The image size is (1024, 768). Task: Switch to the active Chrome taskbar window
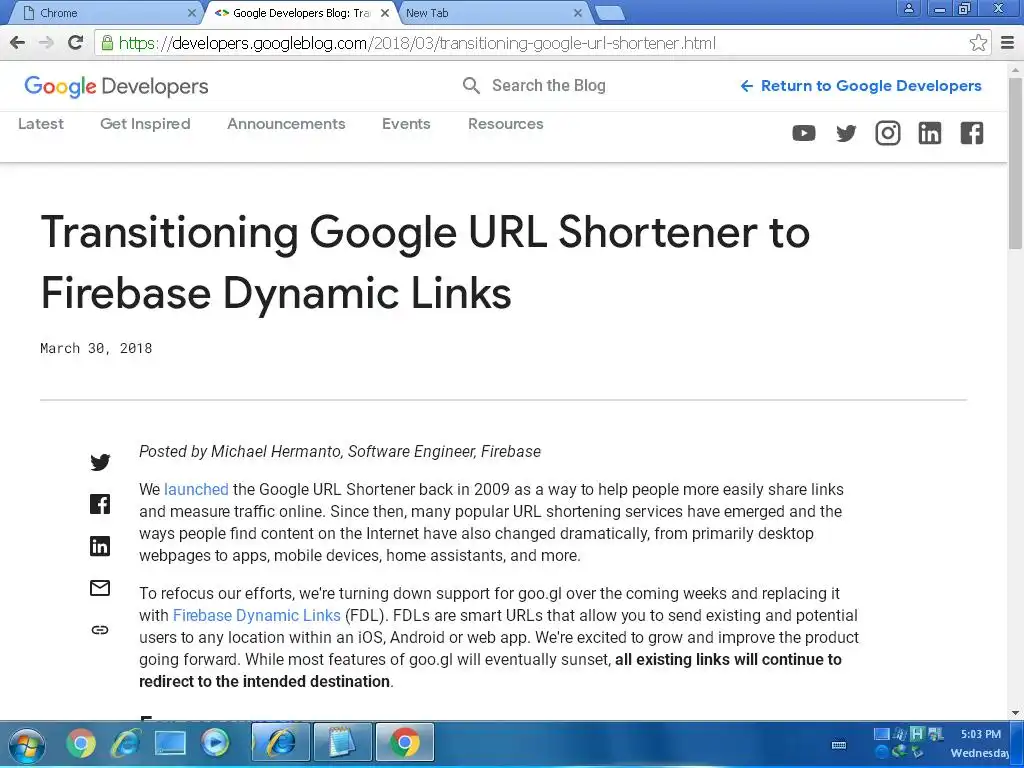pyautogui.click(x=405, y=743)
